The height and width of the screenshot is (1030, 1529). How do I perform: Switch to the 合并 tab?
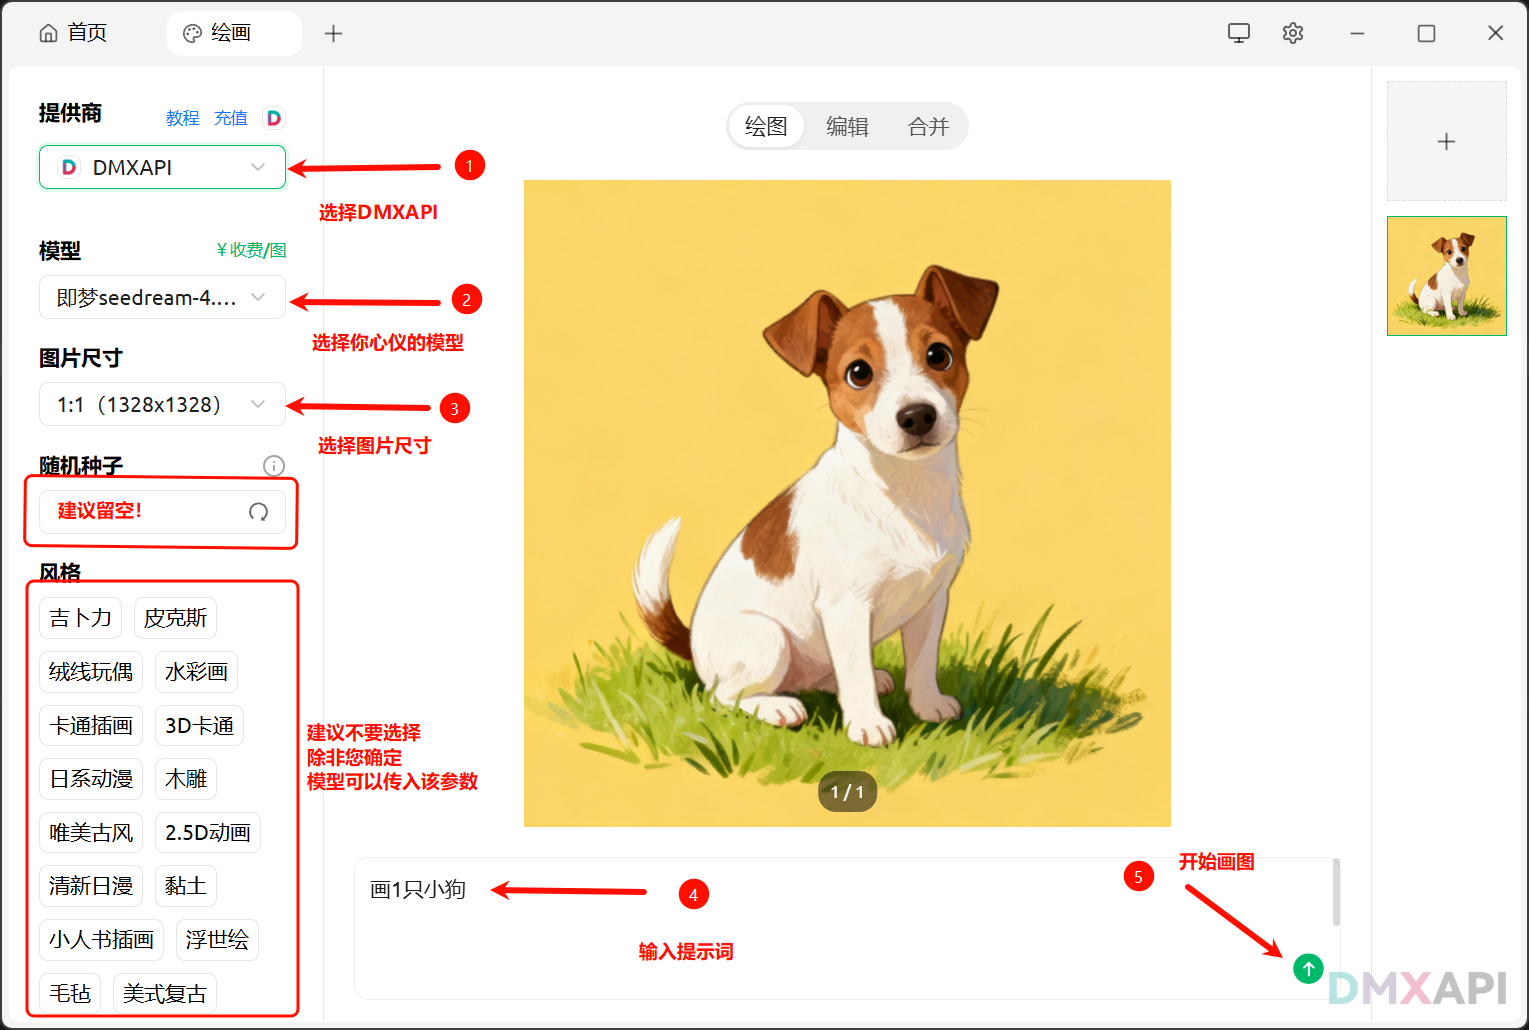(x=927, y=127)
